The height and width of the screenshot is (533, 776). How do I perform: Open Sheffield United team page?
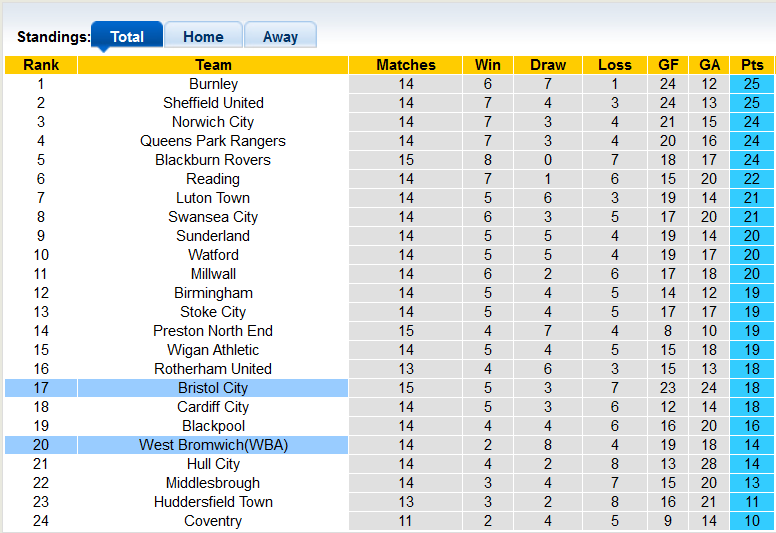click(213, 103)
